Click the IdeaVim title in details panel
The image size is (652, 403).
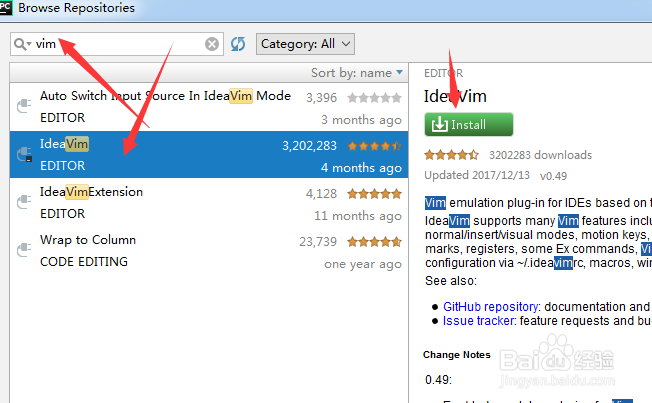click(455, 96)
